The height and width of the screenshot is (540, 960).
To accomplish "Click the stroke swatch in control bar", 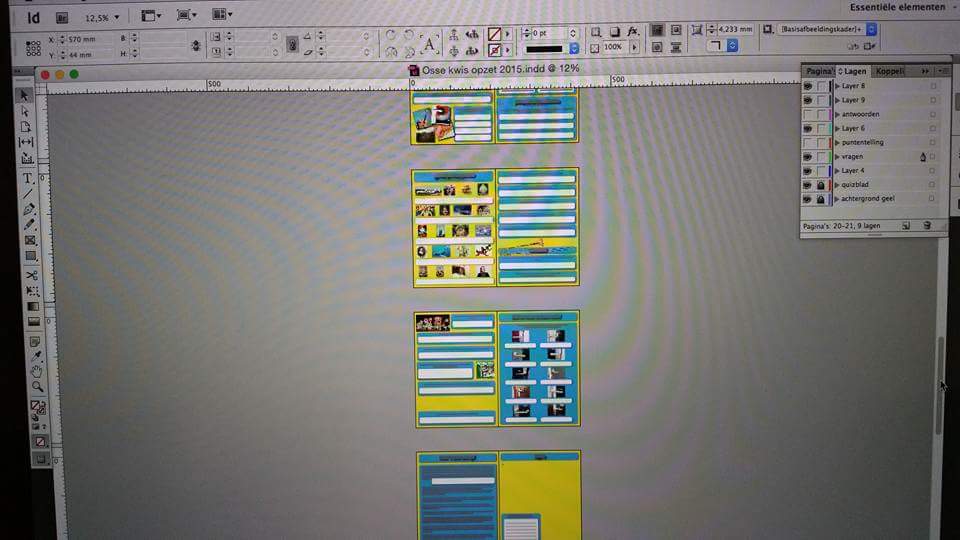I will tap(495, 50).
